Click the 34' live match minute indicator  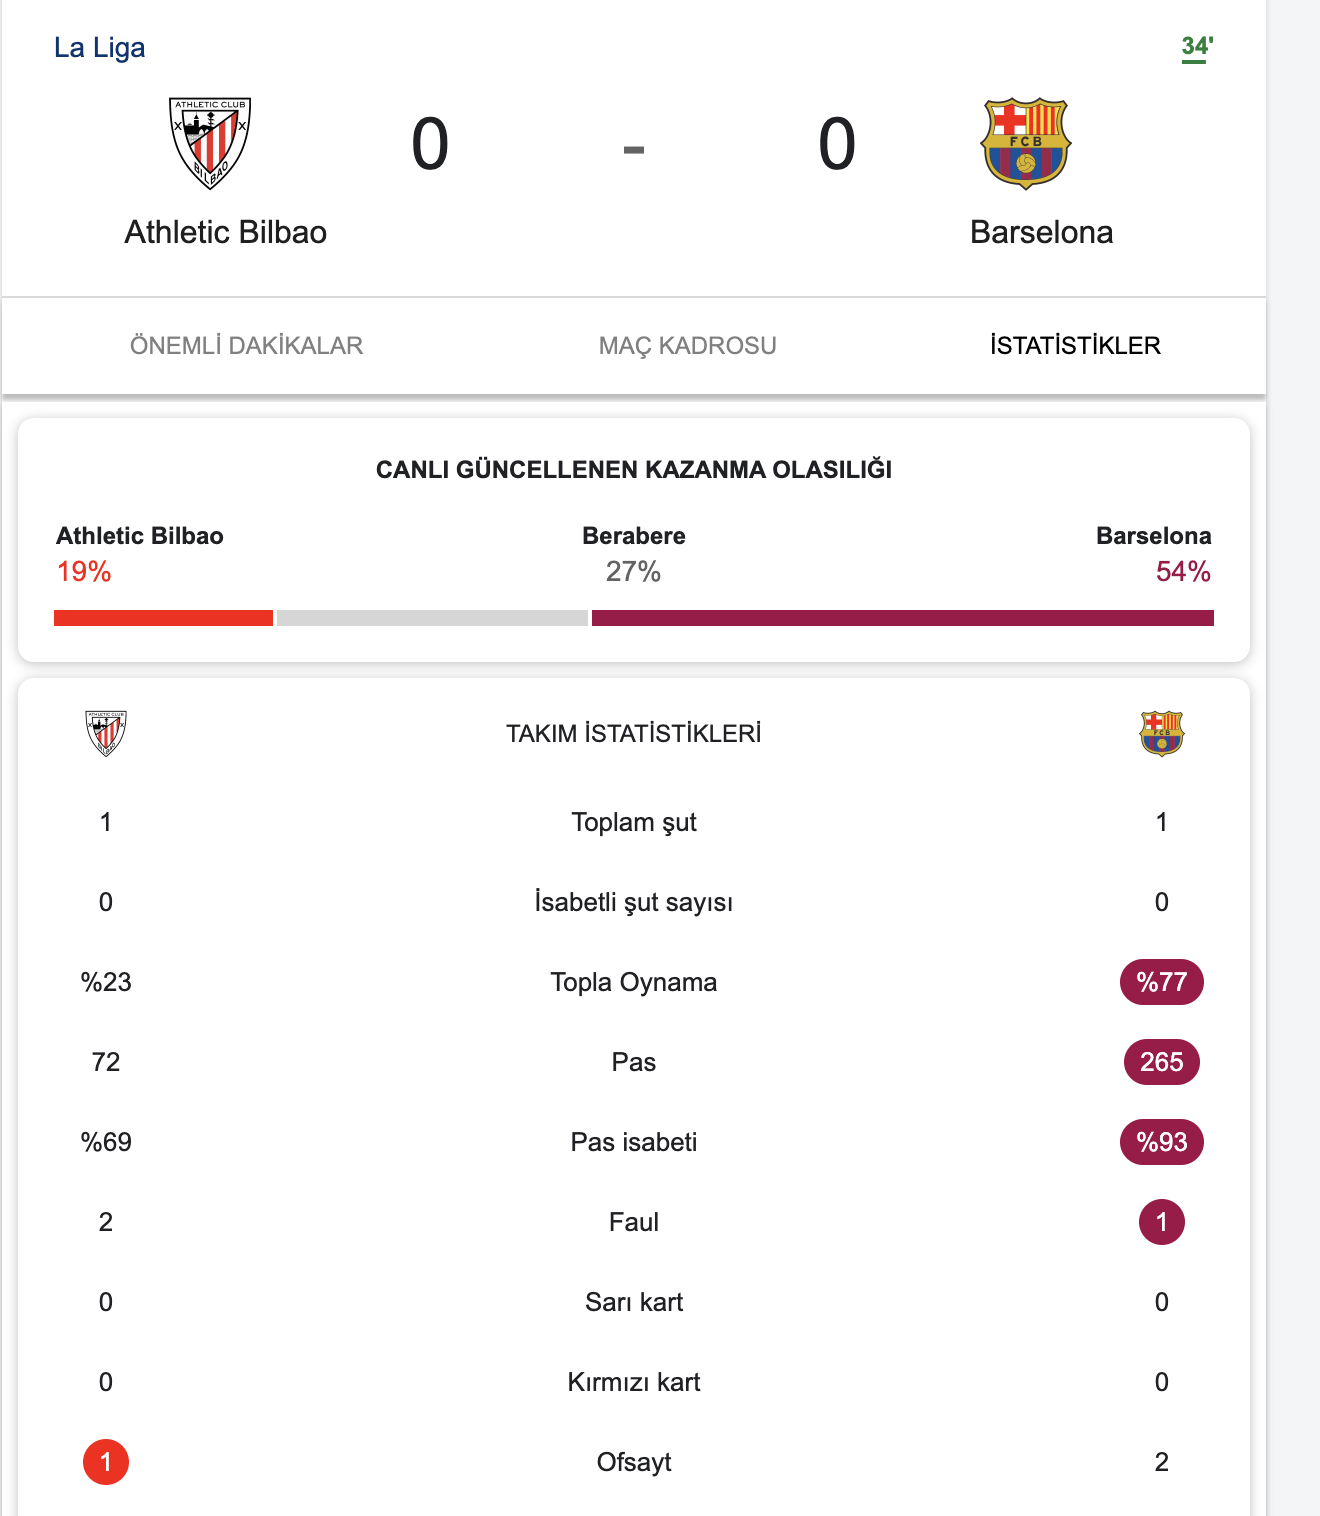coord(1196,47)
